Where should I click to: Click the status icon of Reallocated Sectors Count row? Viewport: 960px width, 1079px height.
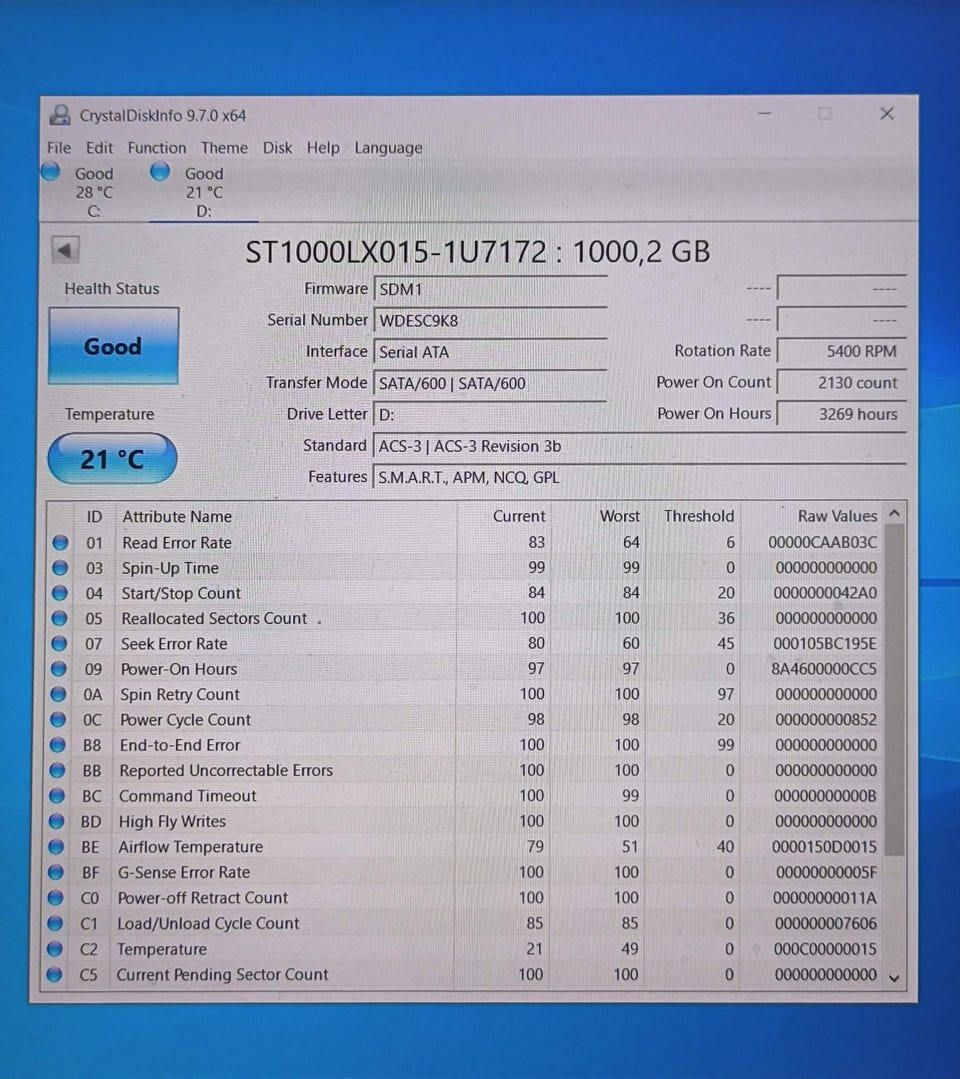(x=59, y=619)
